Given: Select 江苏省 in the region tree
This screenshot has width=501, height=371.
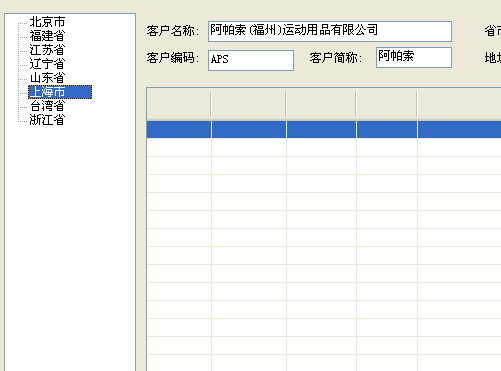Looking at the screenshot, I should click(x=47, y=50).
